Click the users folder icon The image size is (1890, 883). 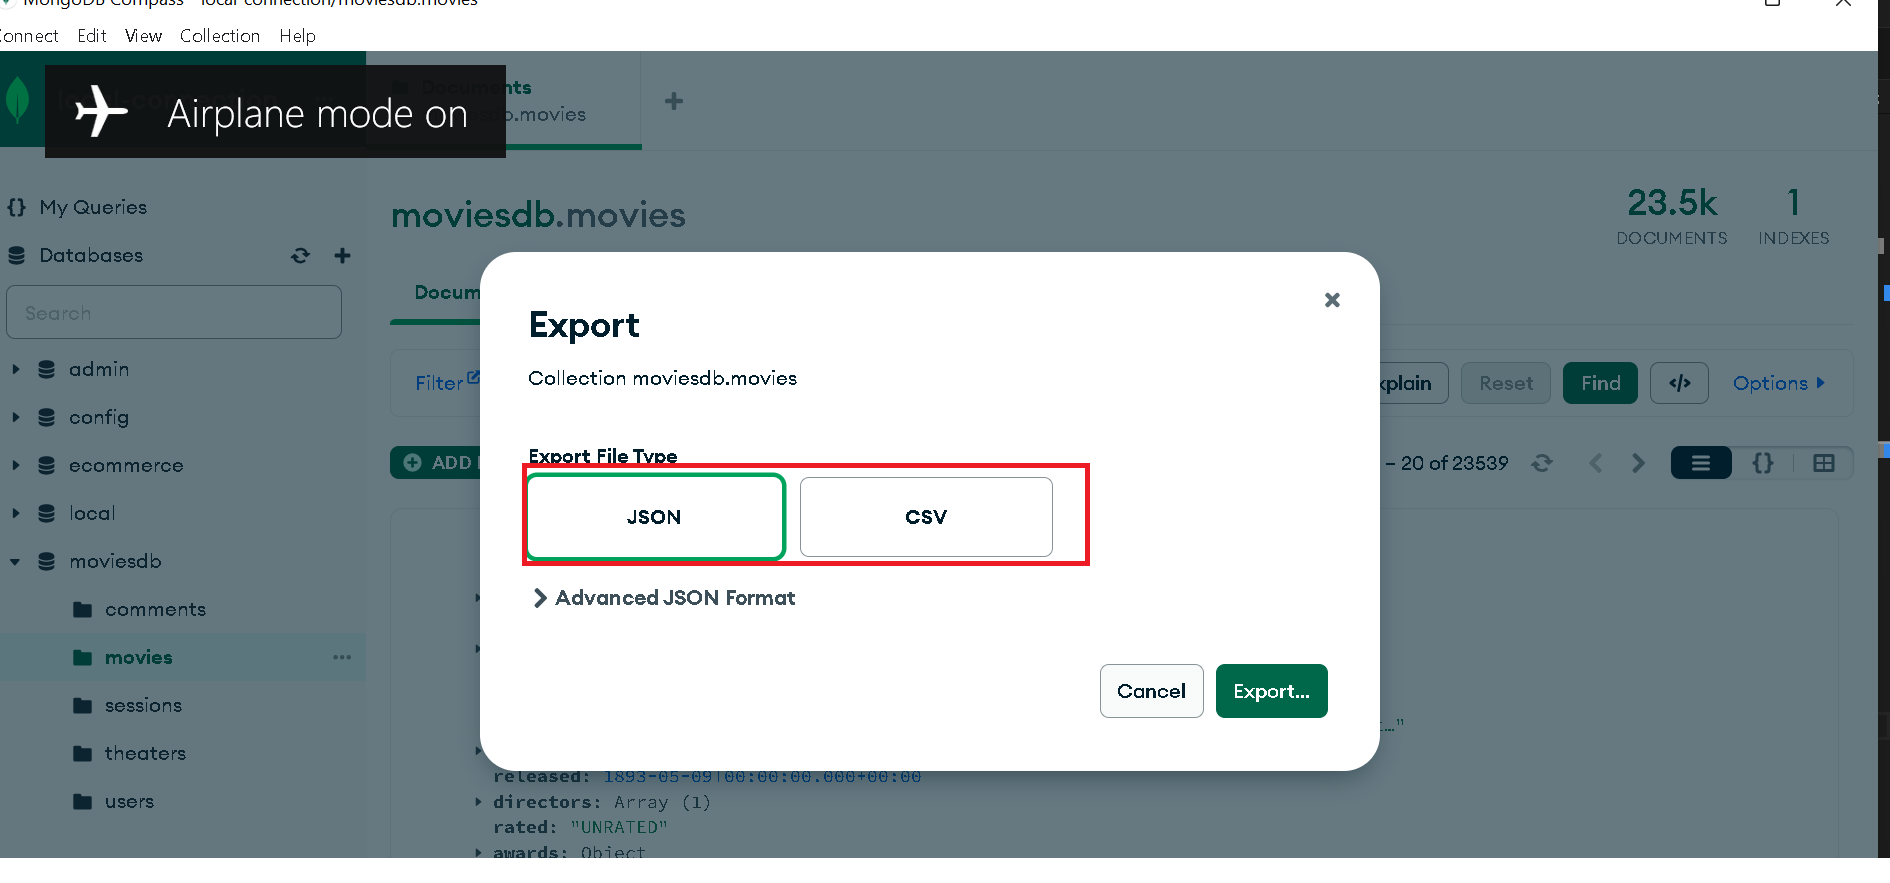[x=83, y=801]
